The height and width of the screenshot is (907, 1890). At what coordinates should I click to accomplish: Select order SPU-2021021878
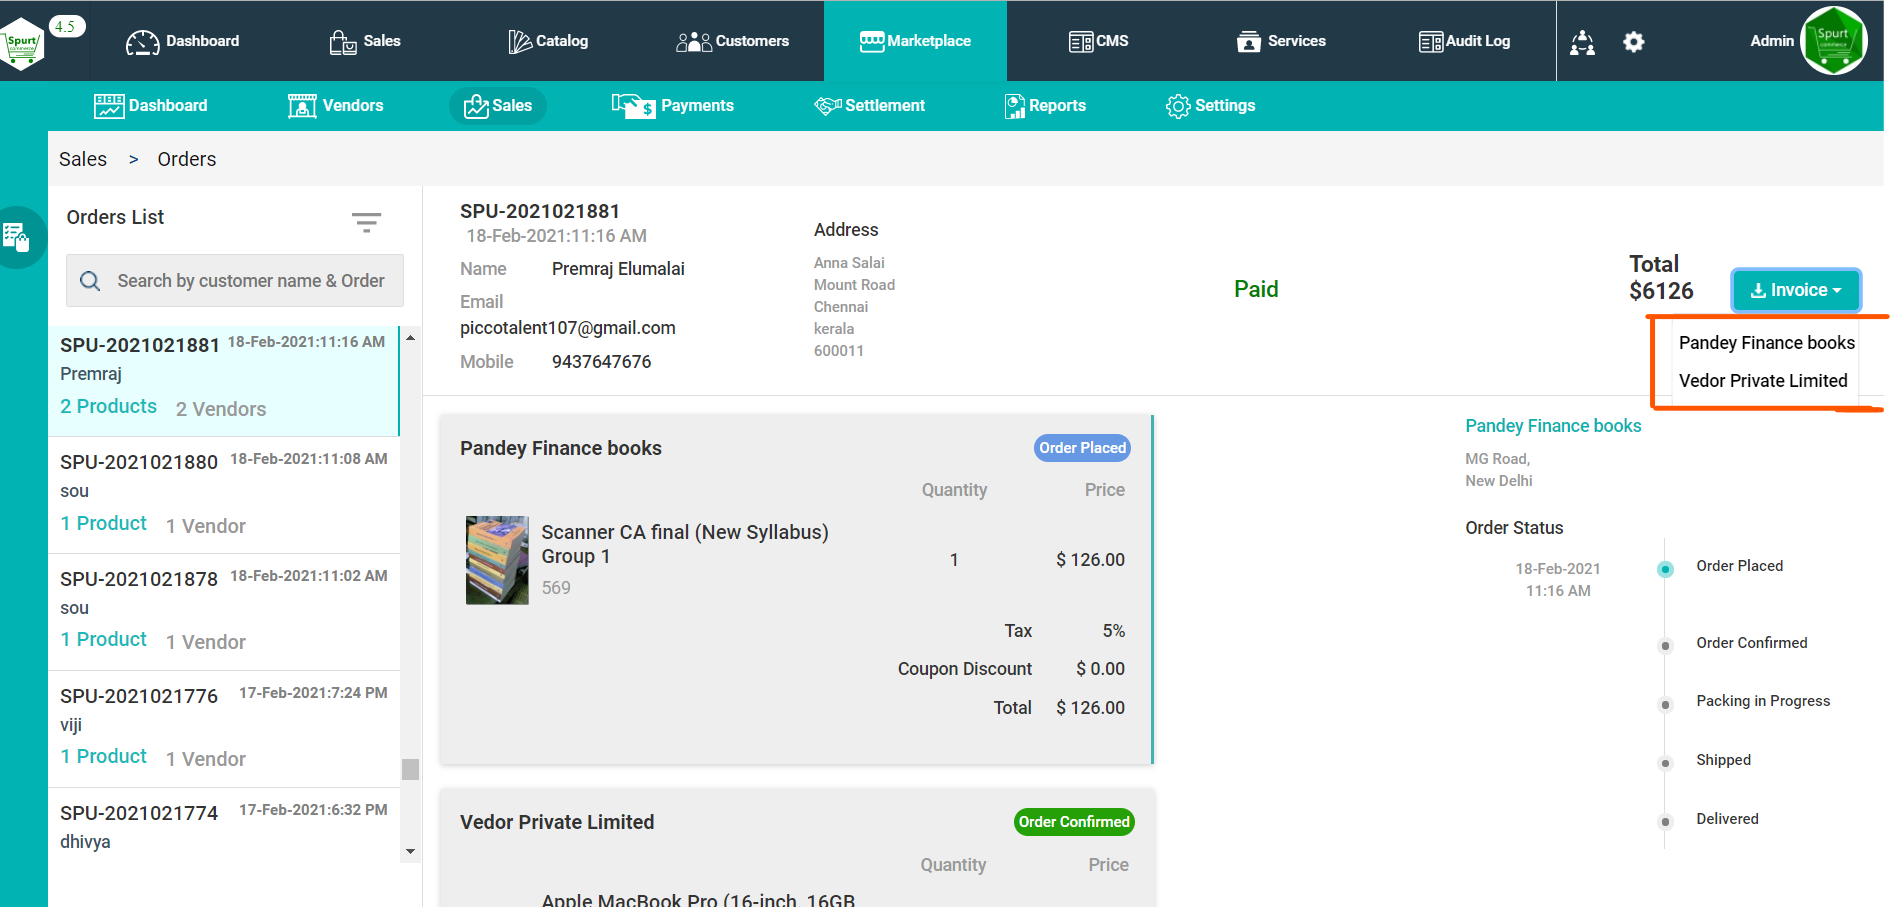(x=224, y=612)
